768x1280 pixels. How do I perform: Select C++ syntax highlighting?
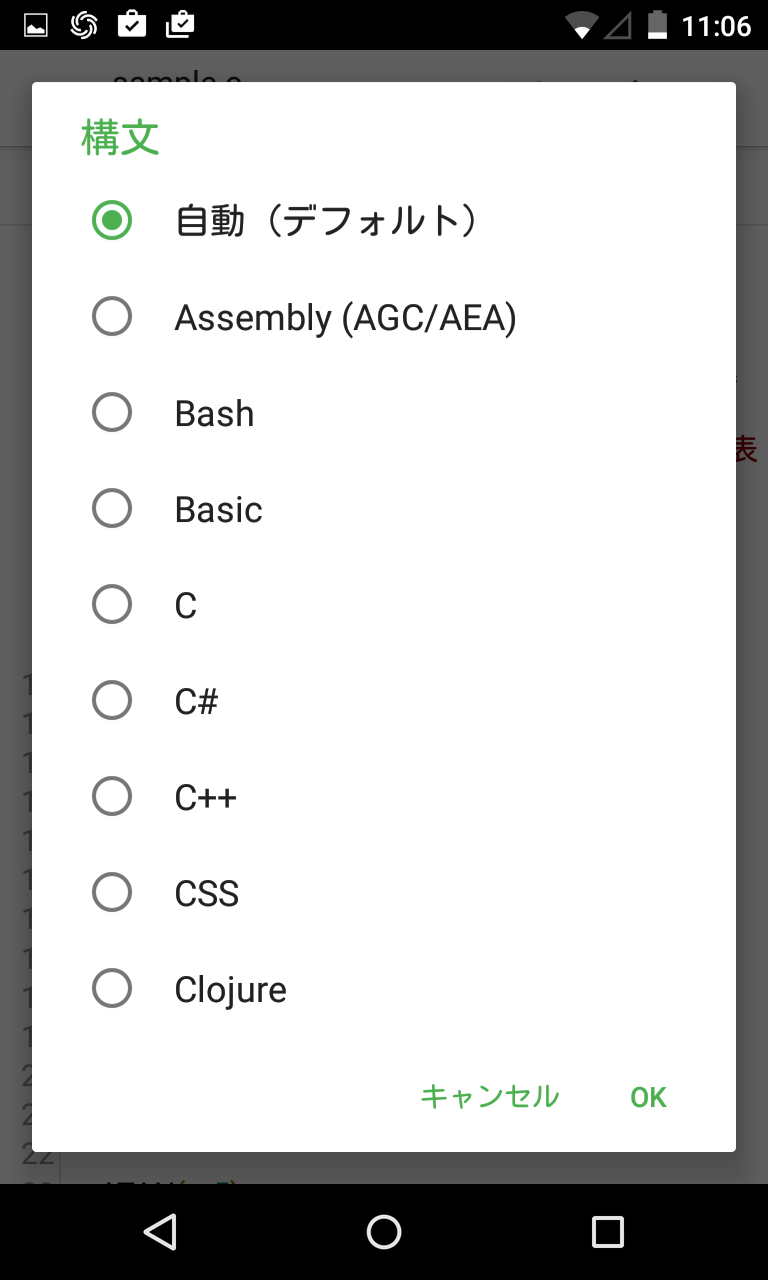tap(112, 797)
